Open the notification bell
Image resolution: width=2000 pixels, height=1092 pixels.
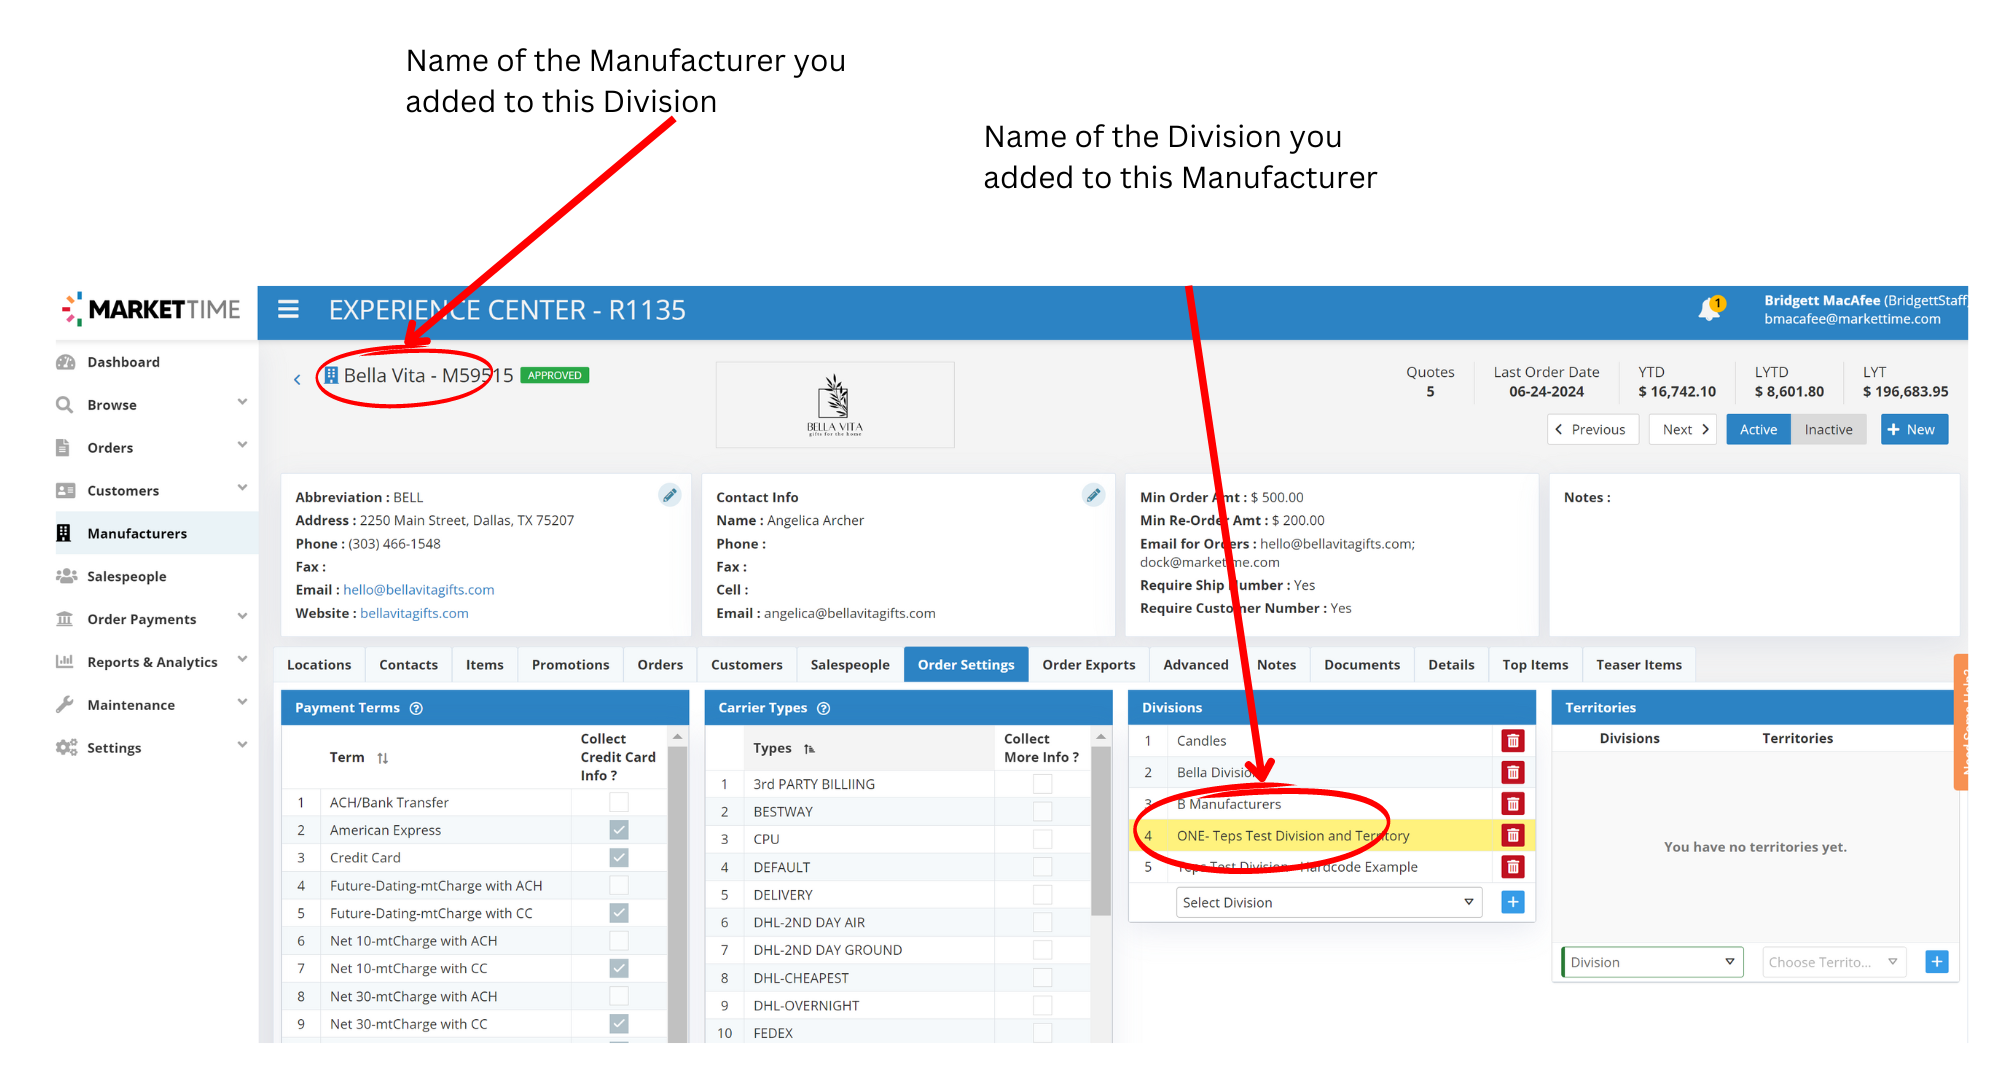(x=1709, y=310)
